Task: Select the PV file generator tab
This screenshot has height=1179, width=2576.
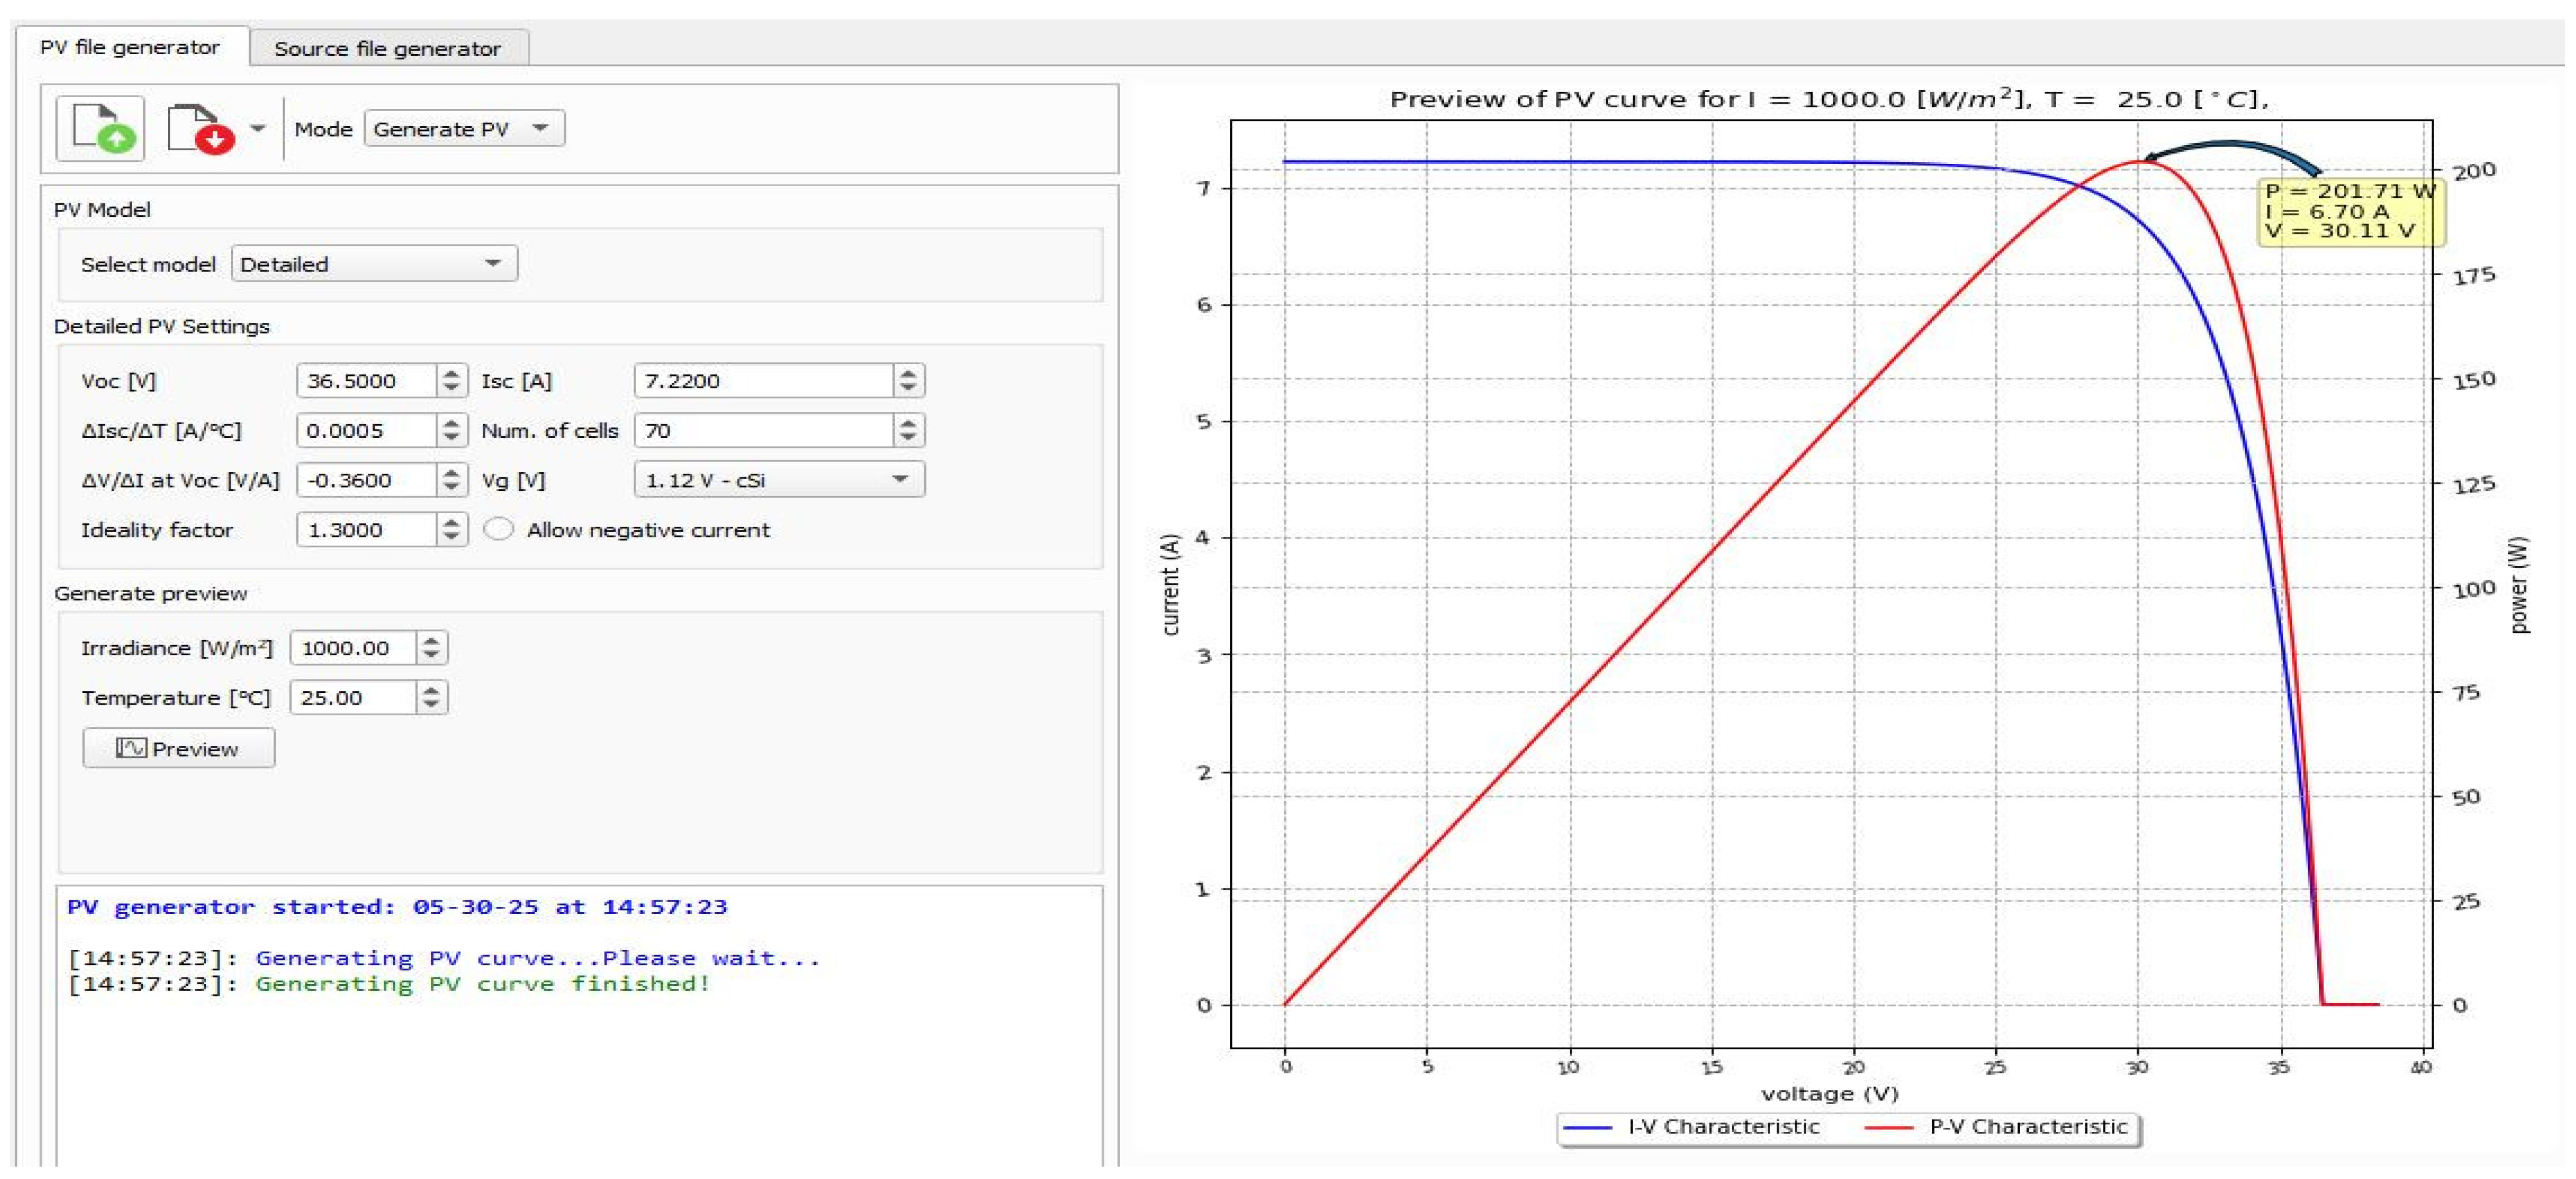Action: point(129,47)
